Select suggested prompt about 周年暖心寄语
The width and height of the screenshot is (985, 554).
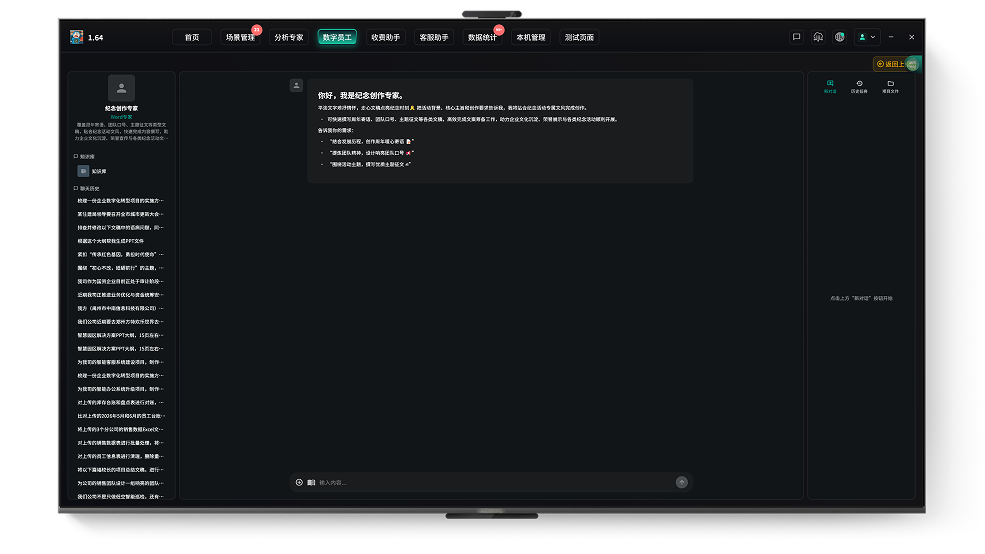point(371,142)
